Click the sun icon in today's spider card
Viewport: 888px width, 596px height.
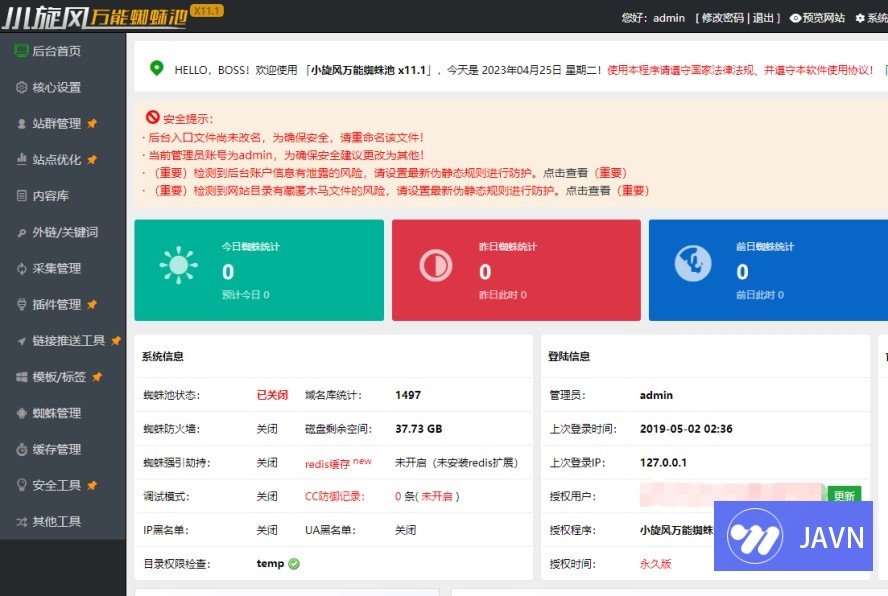point(178,265)
